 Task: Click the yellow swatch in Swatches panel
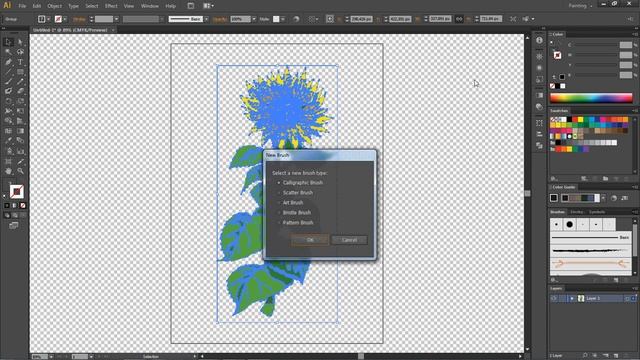click(580, 120)
